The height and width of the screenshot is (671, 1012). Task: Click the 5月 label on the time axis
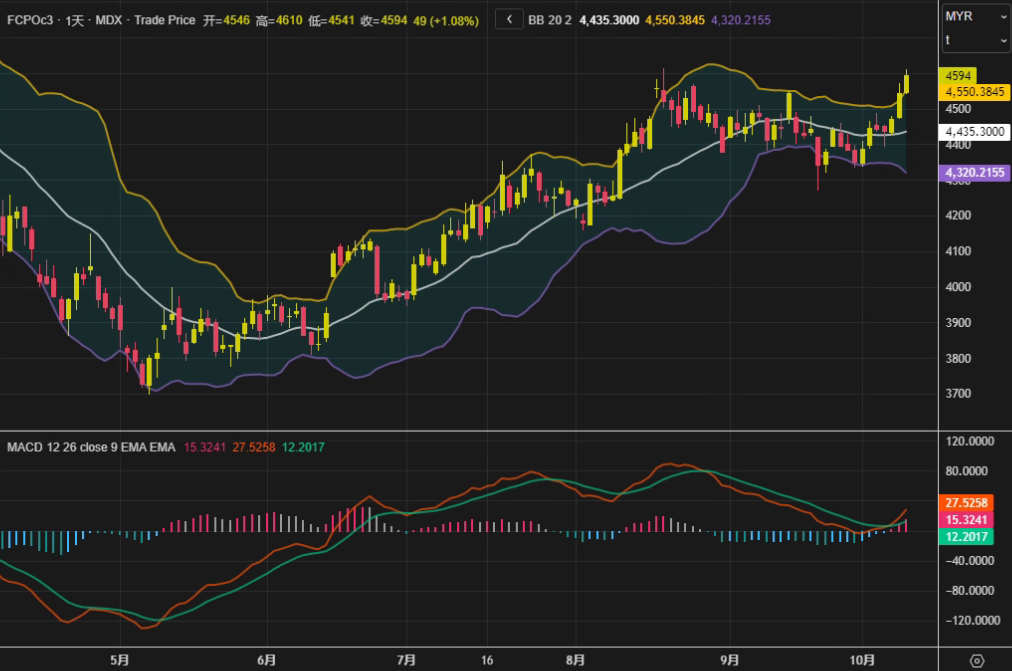[120, 660]
